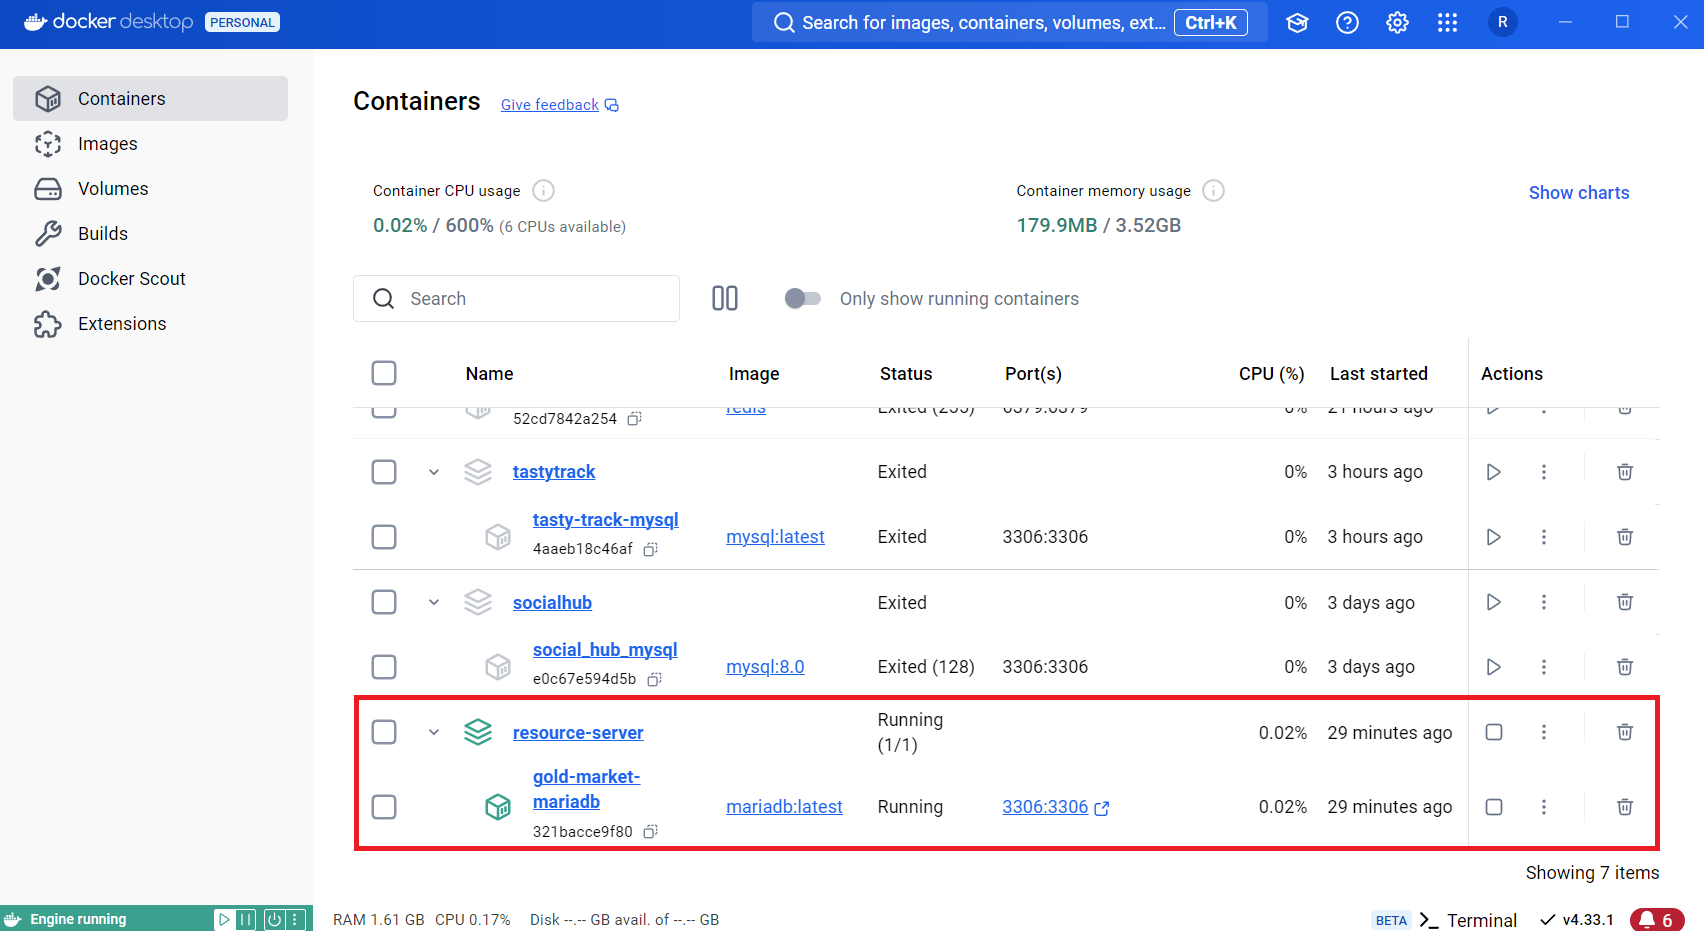
Task: Delete the social_hub_mysql container
Action: [x=1625, y=667]
